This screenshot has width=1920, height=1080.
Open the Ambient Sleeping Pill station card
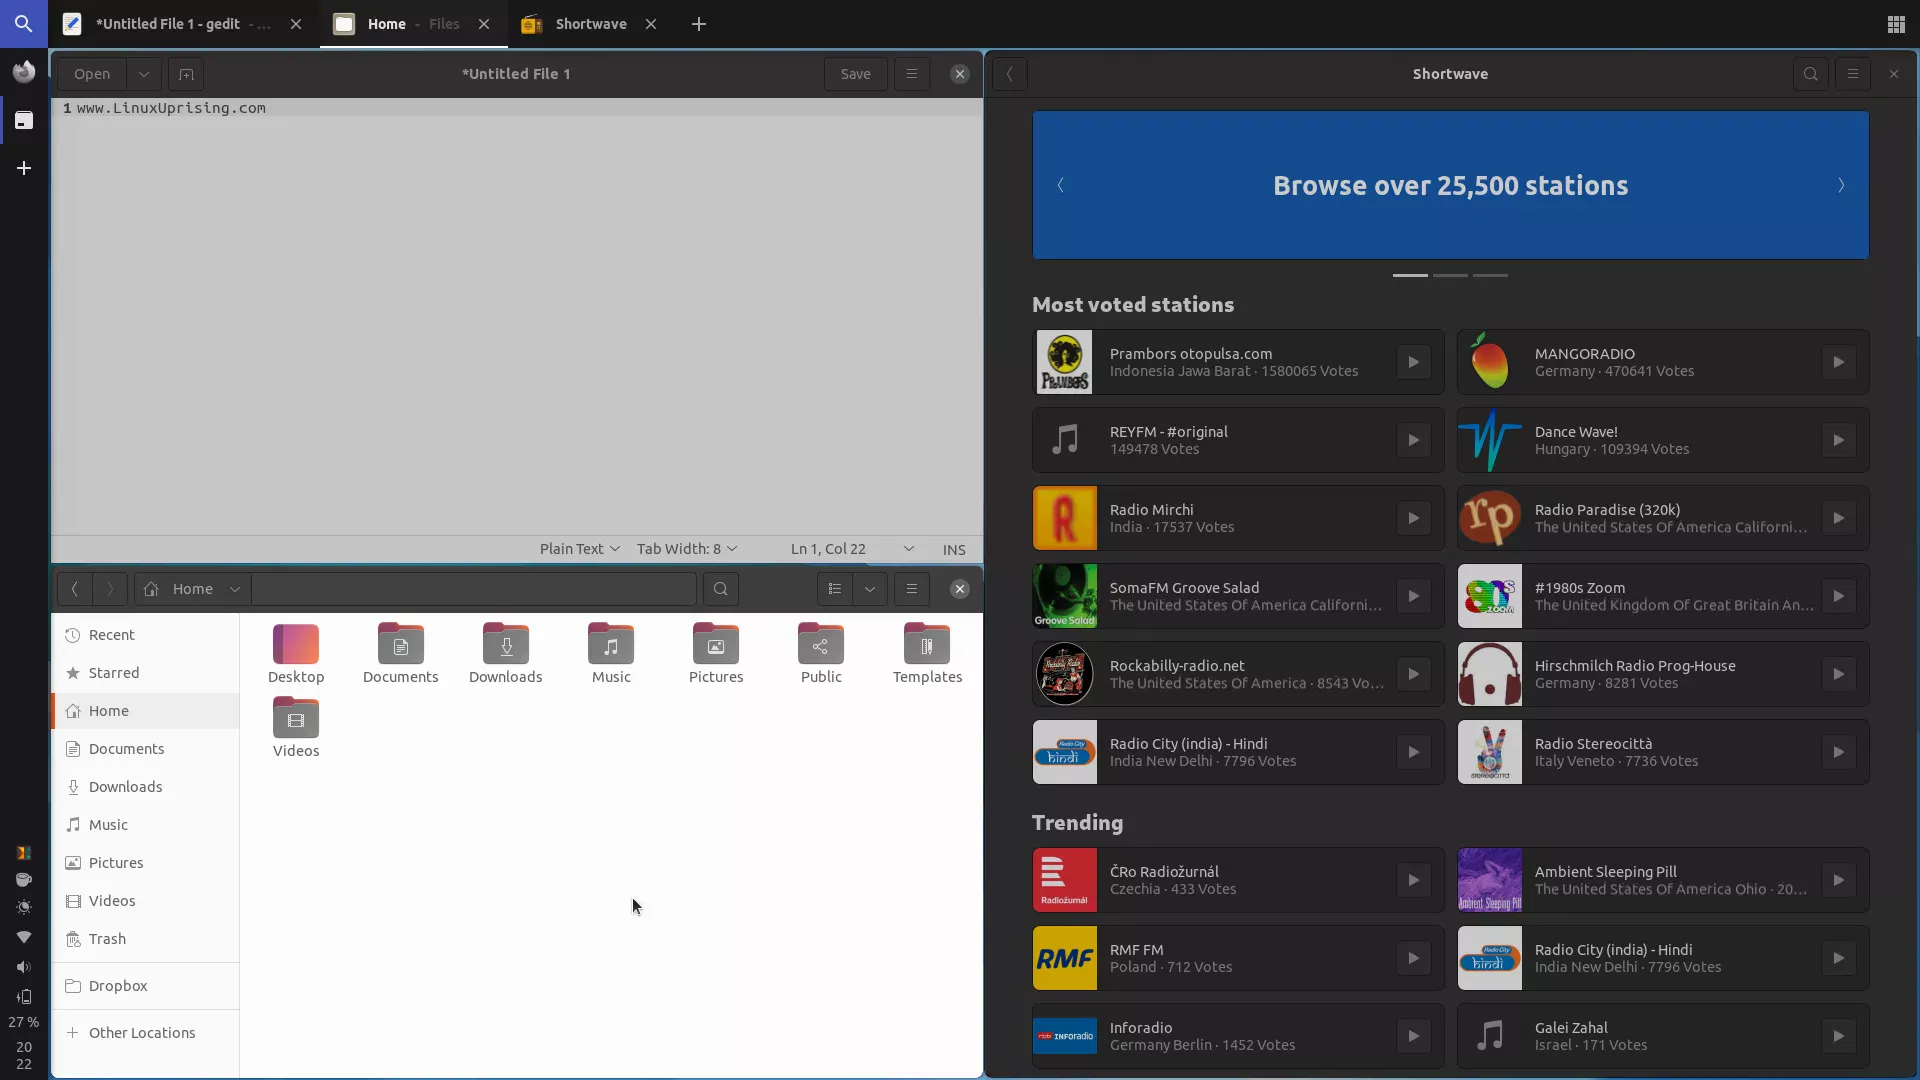(x=1663, y=880)
